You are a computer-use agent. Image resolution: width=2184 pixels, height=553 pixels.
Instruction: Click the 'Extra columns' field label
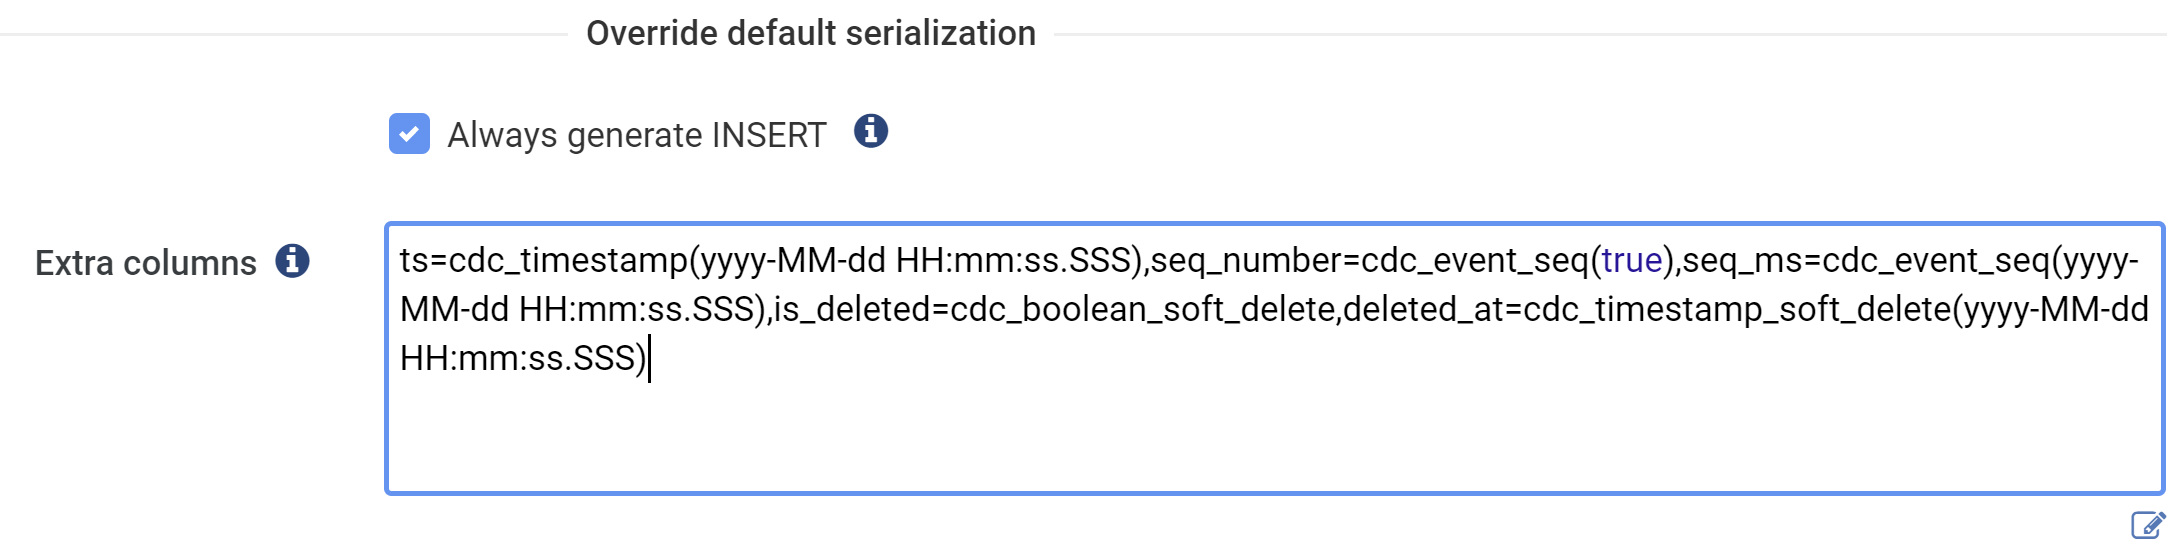point(146,263)
